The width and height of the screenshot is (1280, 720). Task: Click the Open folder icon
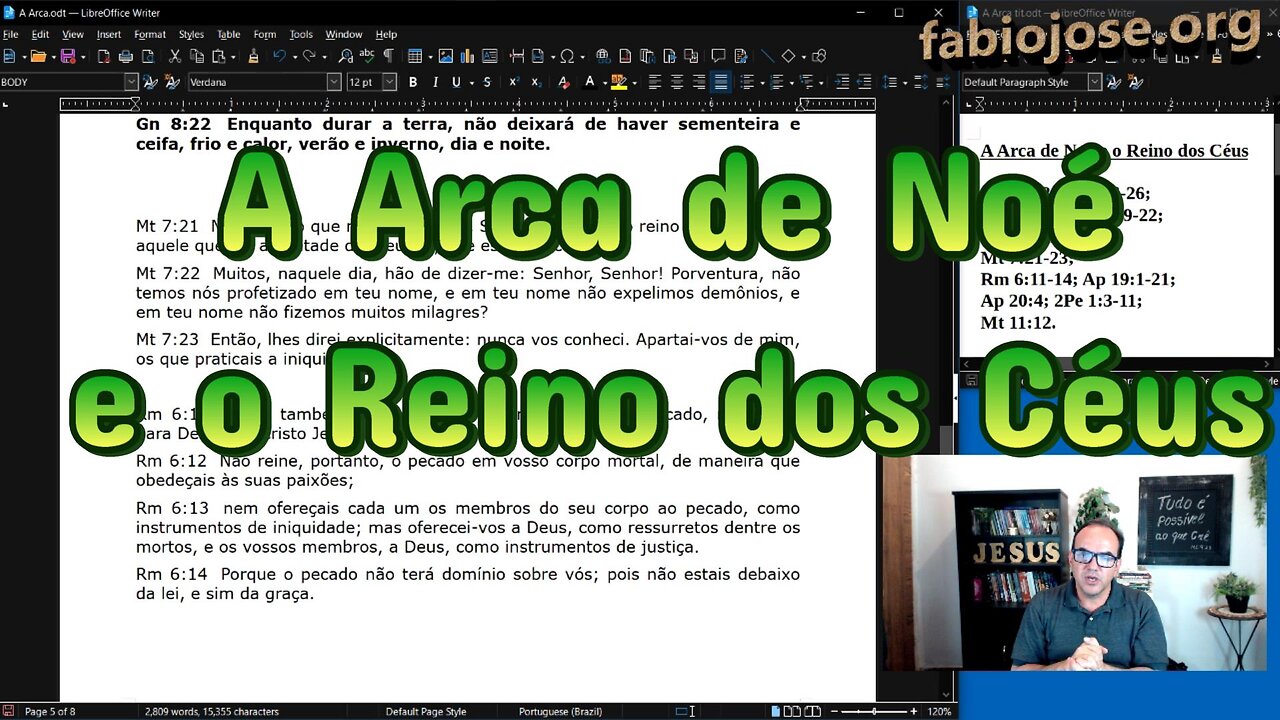[38, 56]
